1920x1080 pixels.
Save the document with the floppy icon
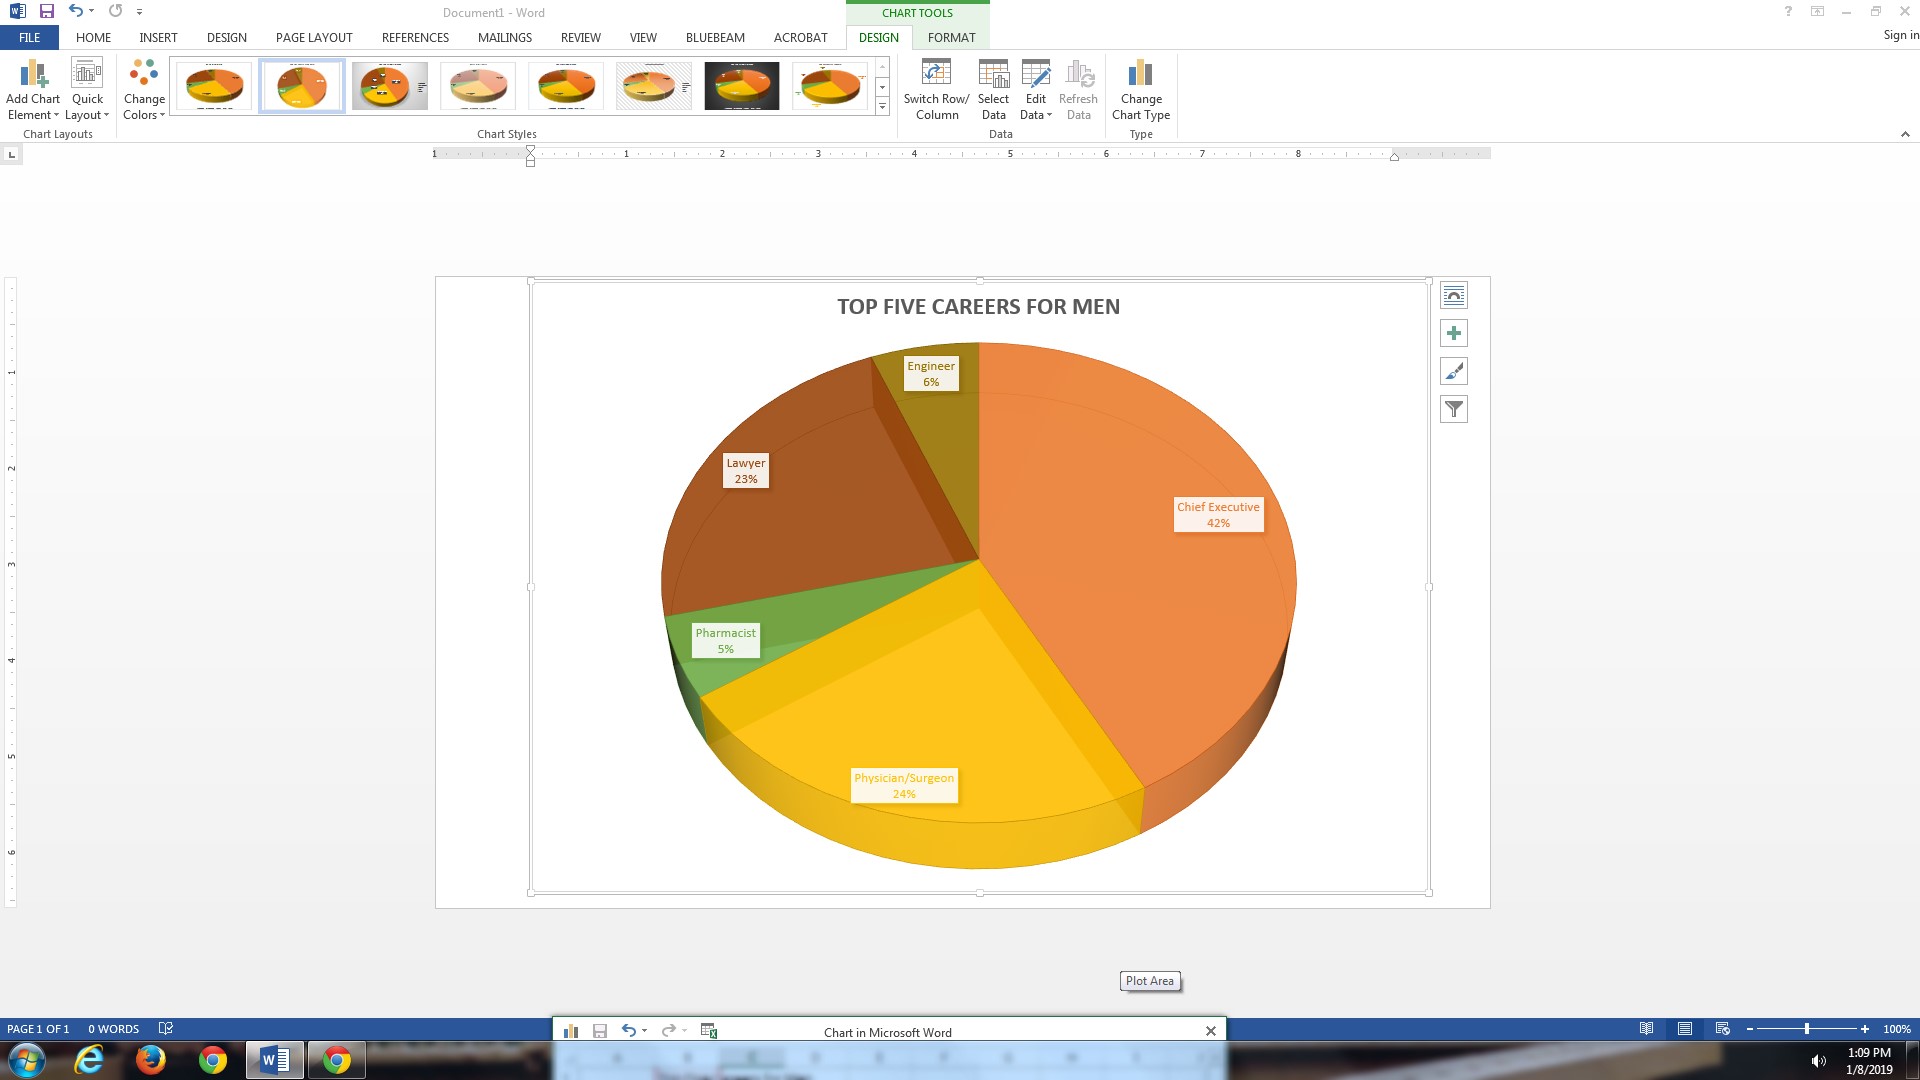46,11
